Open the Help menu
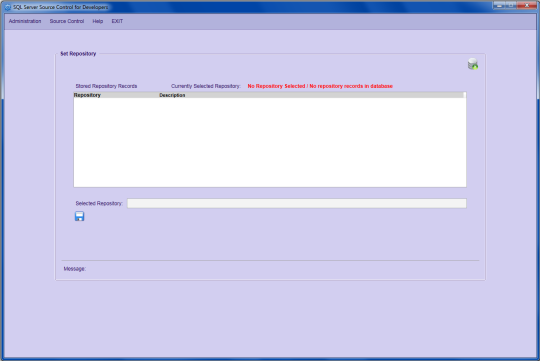Image resolution: width=540 pixels, height=361 pixels. click(x=98, y=21)
